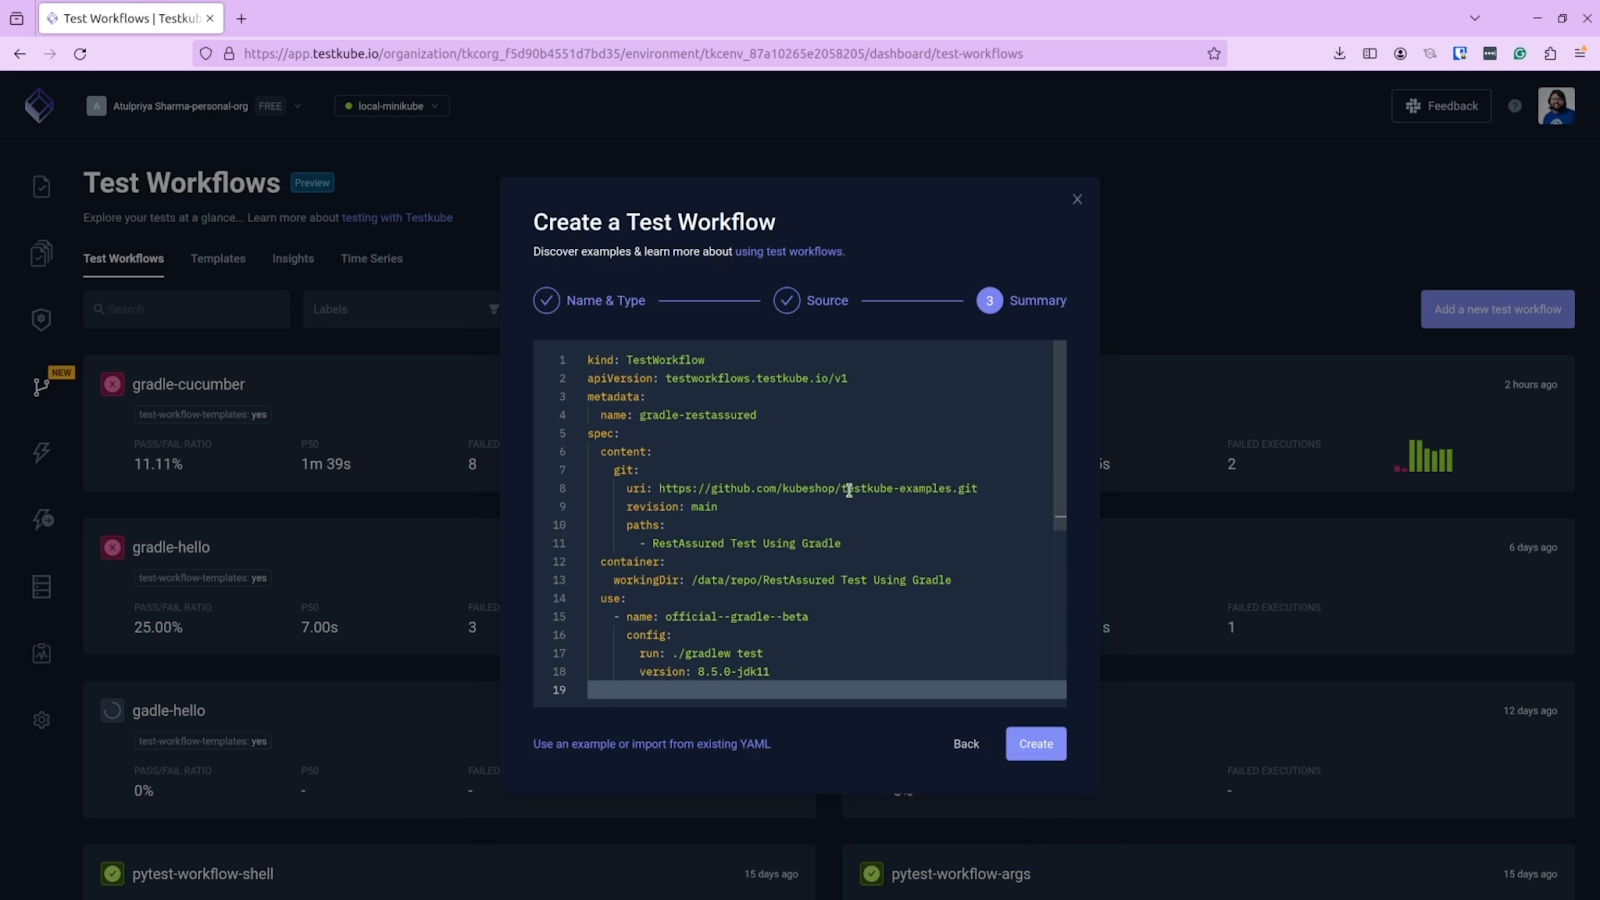Go back with the browser back arrow

(20, 54)
